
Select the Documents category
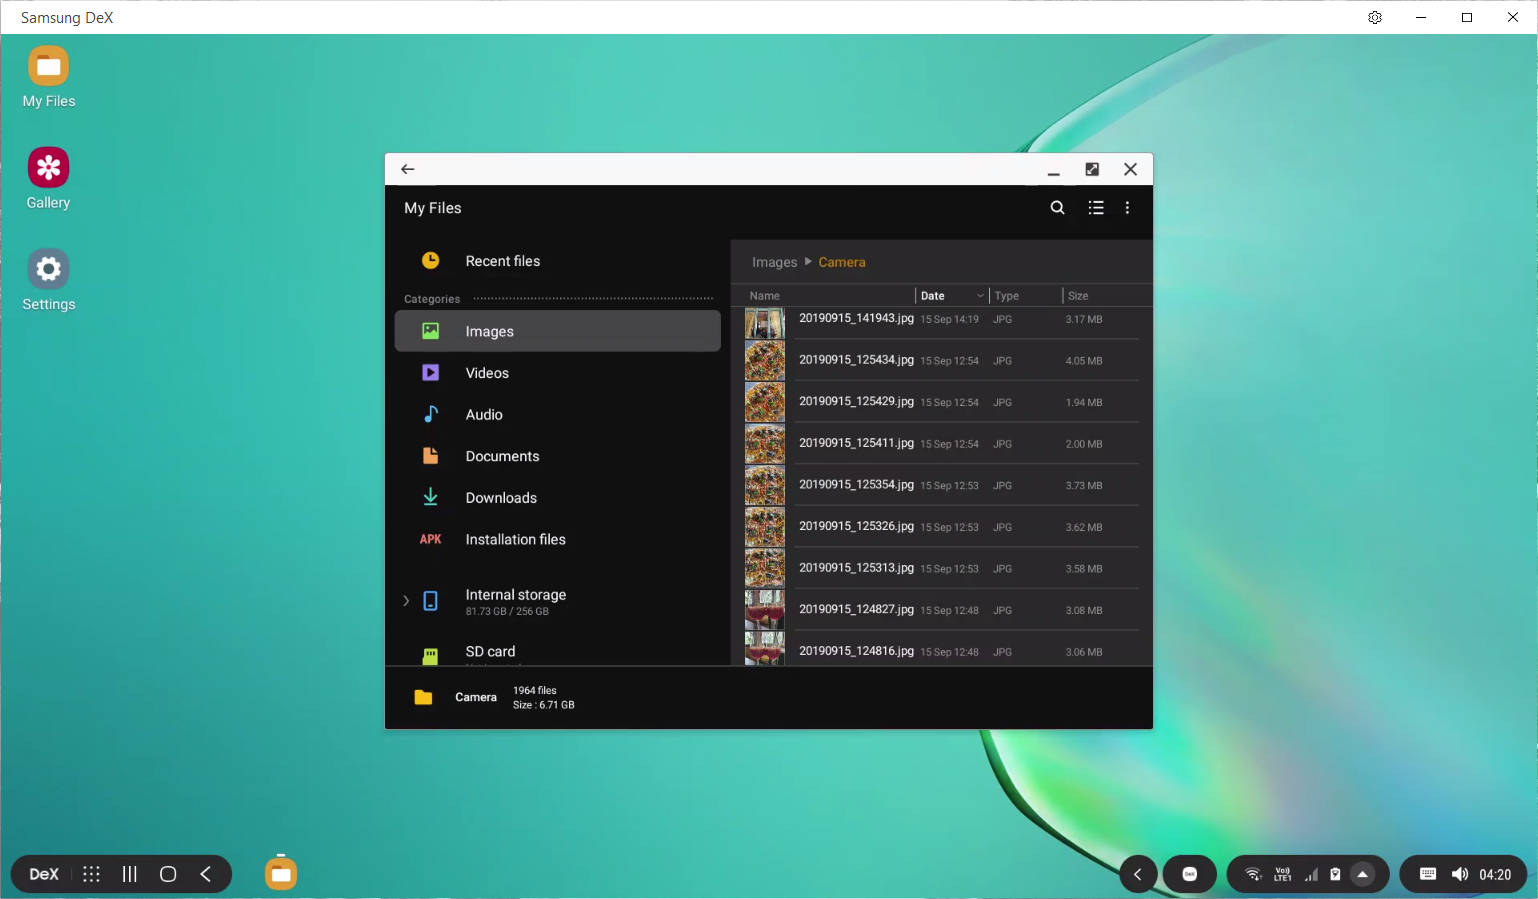[557, 456]
